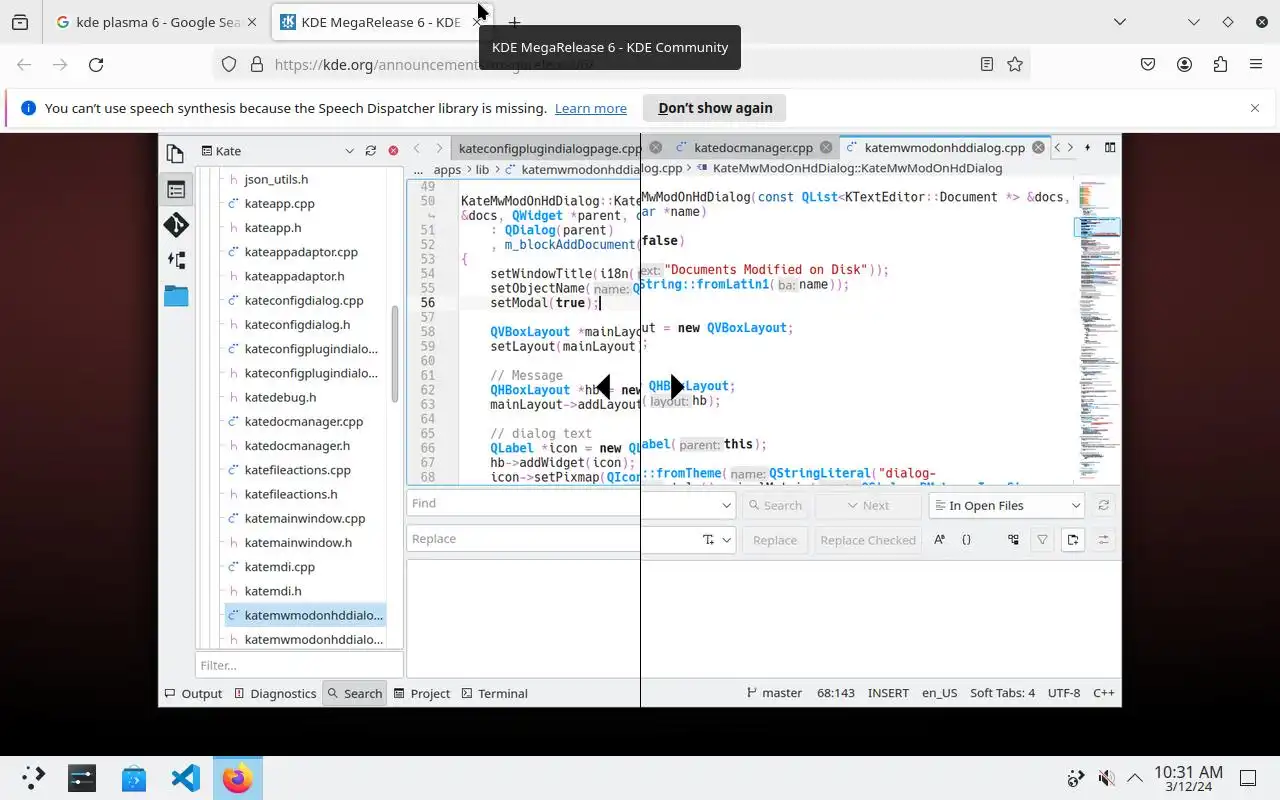Image resolution: width=1280 pixels, height=800 pixels.
Task: Show site security lock information
Action: coord(256,64)
